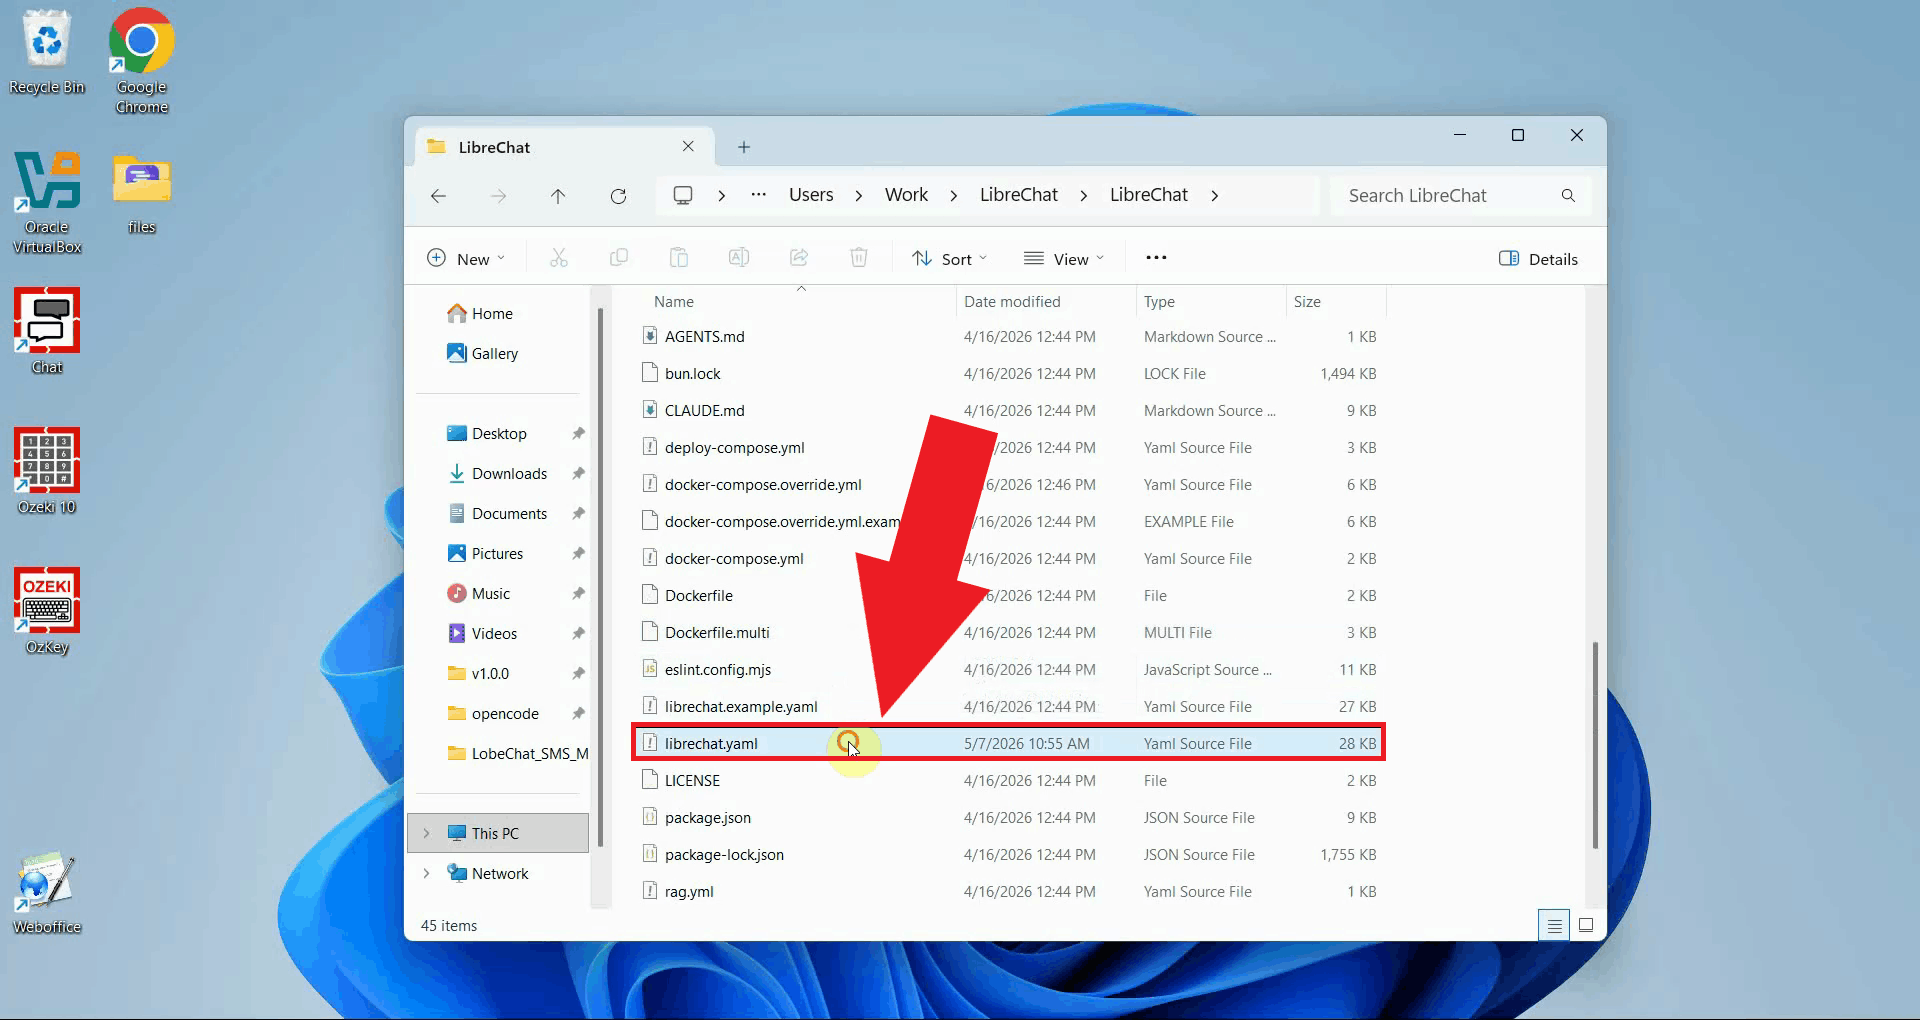The width and height of the screenshot is (1920, 1020).
Task: Unpin Pictures from quick access
Action: pyautogui.click(x=578, y=553)
